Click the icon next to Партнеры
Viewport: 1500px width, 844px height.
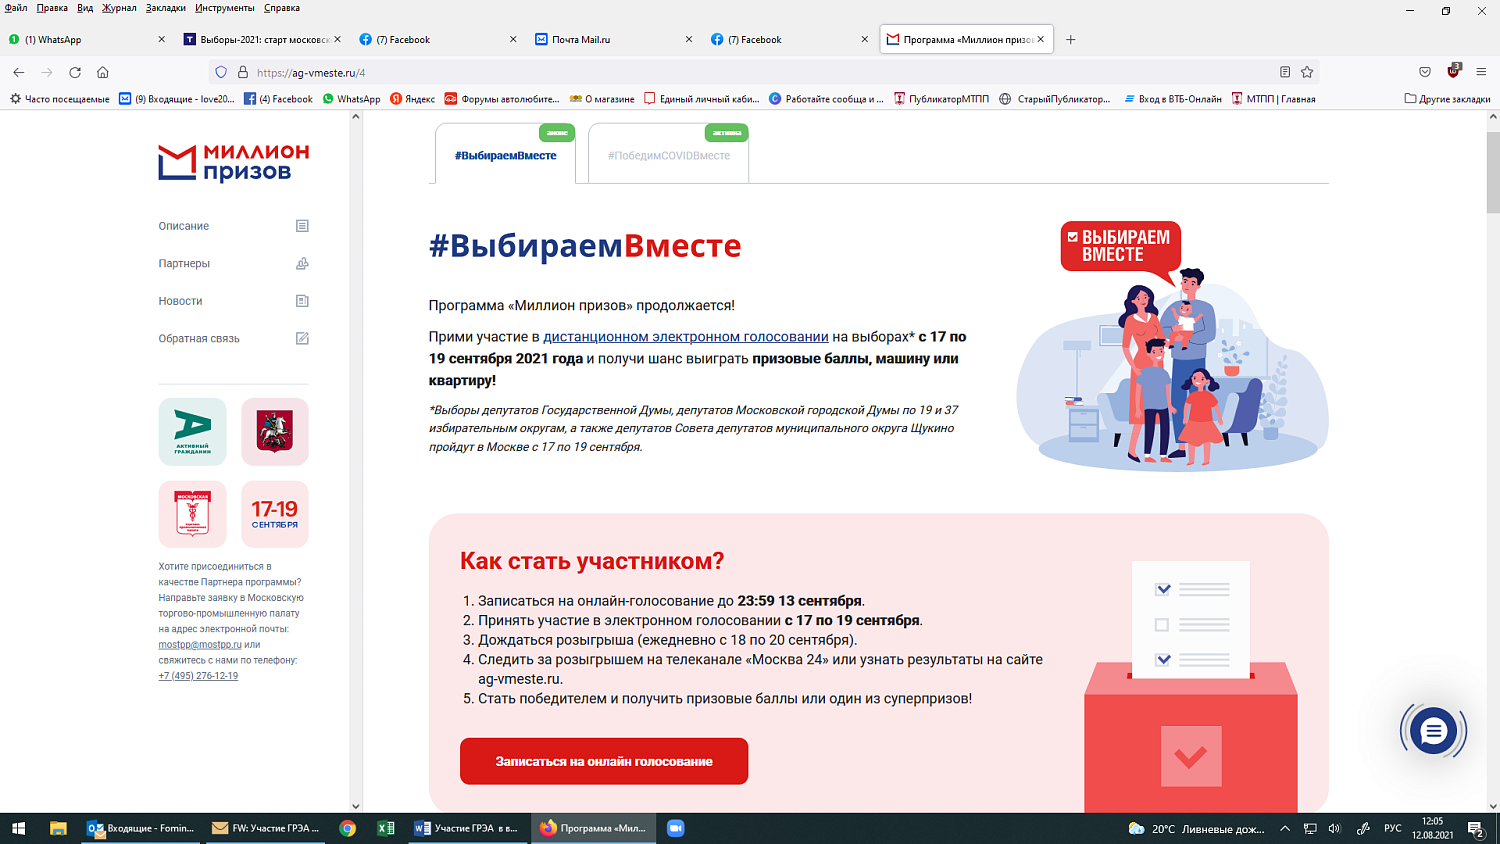click(302, 263)
